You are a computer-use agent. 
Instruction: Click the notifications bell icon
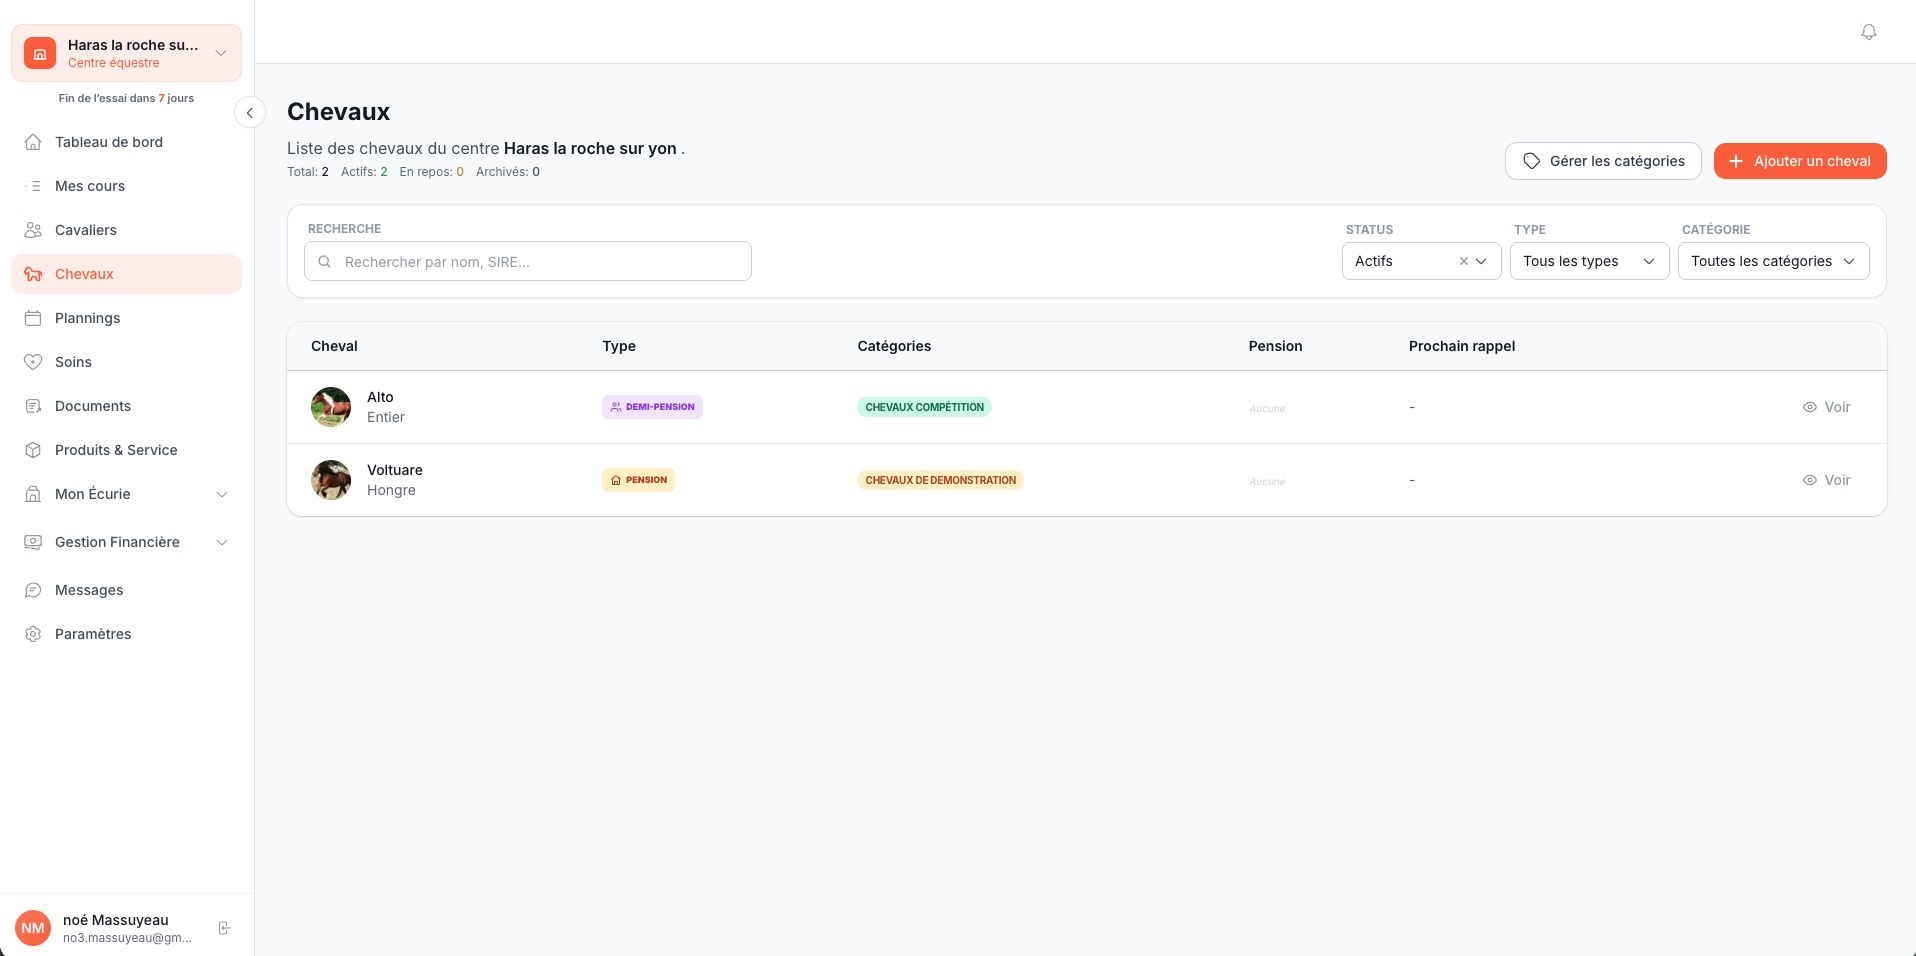click(x=1868, y=32)
